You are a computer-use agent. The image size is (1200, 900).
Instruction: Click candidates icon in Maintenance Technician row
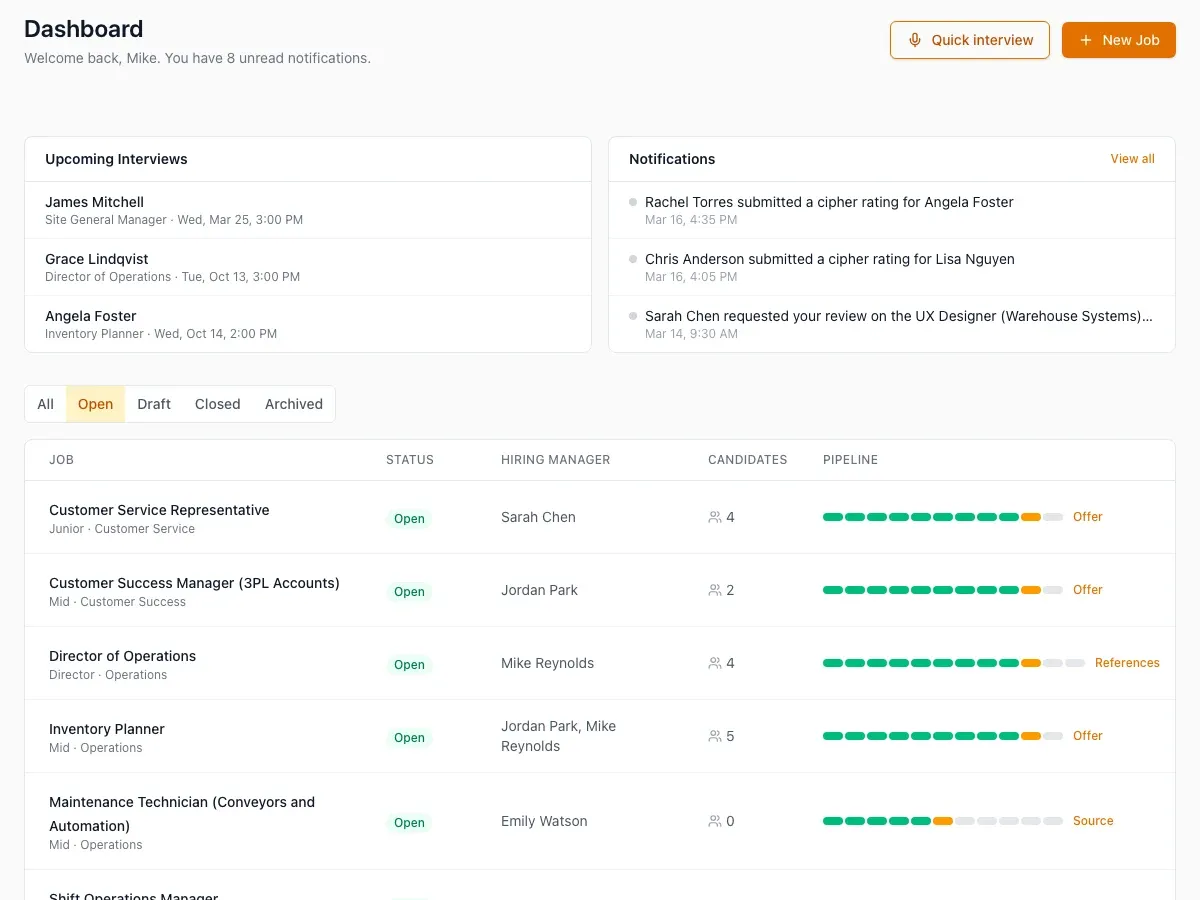(715, 821)
